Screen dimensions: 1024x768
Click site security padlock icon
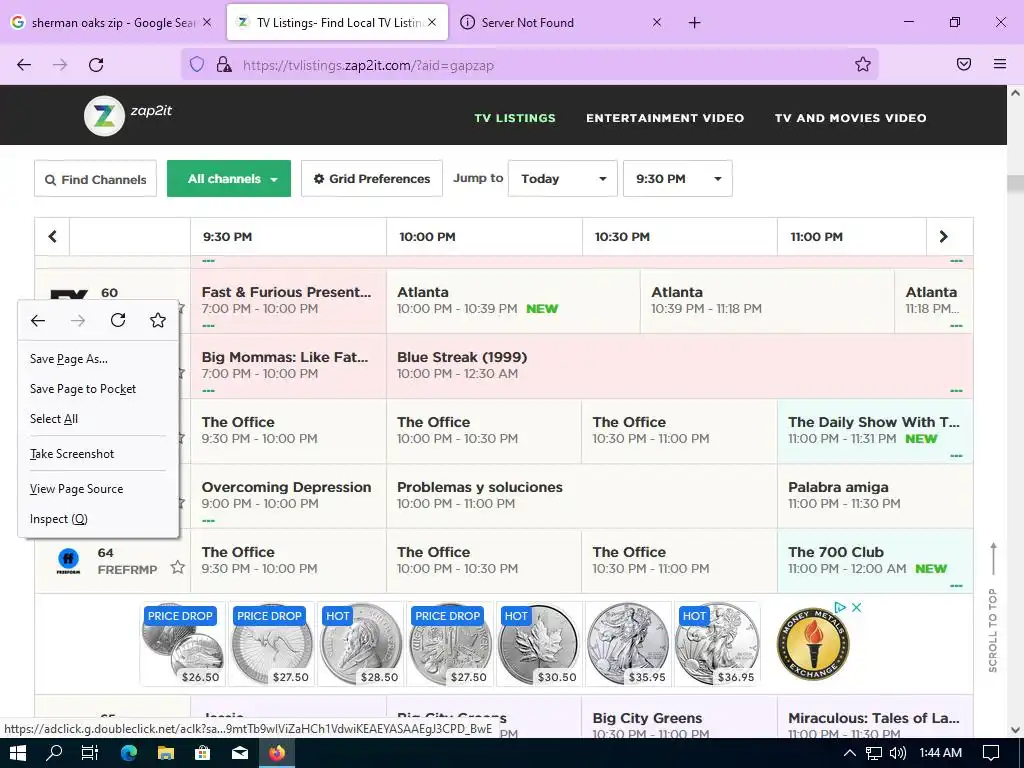224,64
